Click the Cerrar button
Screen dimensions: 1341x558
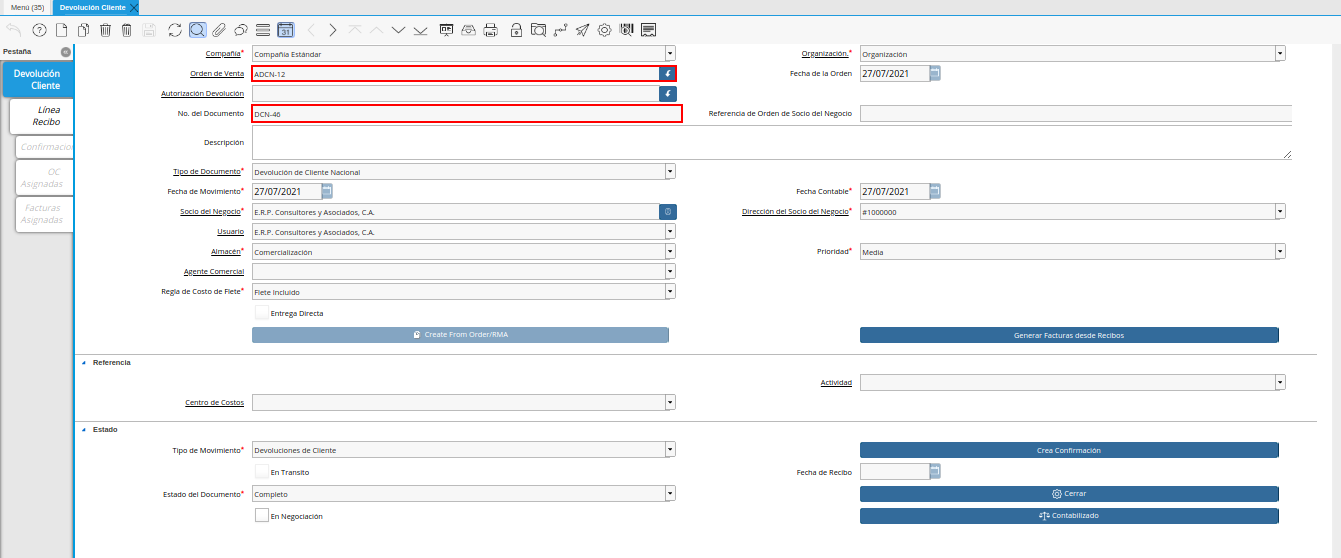click(x=1069, y=494)
